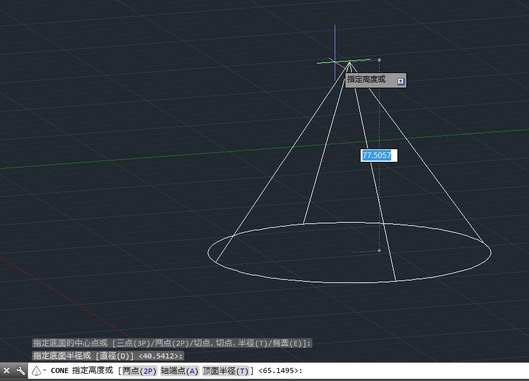Choose the 顶面半径(T) command option
Viewport: 529px width, 381px height.
click(x=225, y=371)
